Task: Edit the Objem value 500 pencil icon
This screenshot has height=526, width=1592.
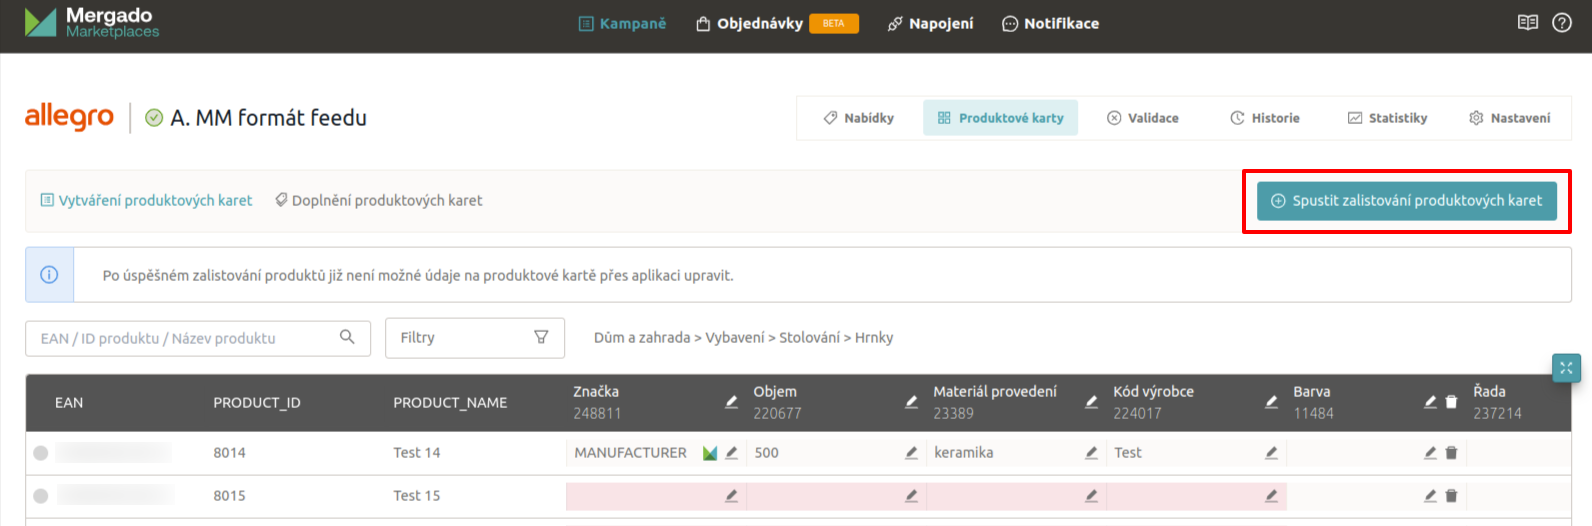Action: (x=911, y=453)
